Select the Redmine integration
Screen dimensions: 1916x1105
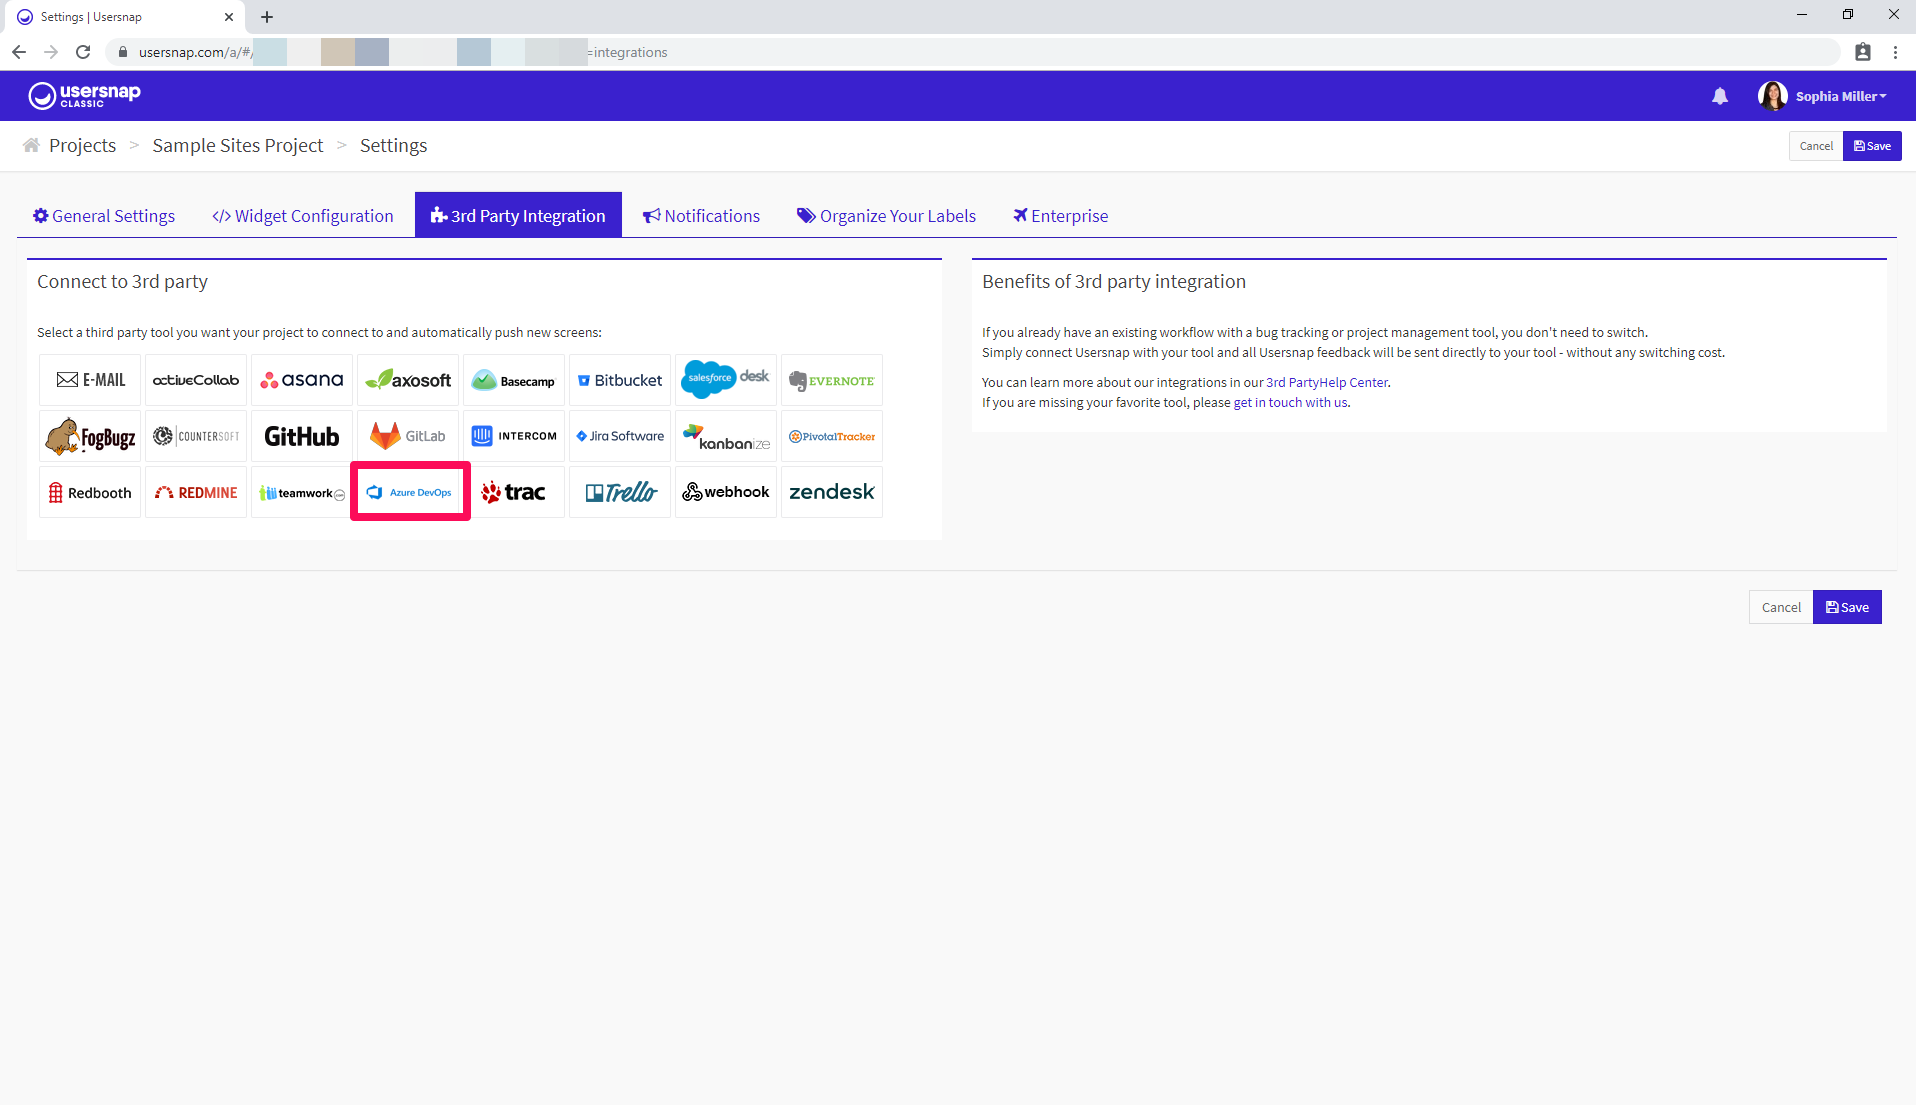196,492
